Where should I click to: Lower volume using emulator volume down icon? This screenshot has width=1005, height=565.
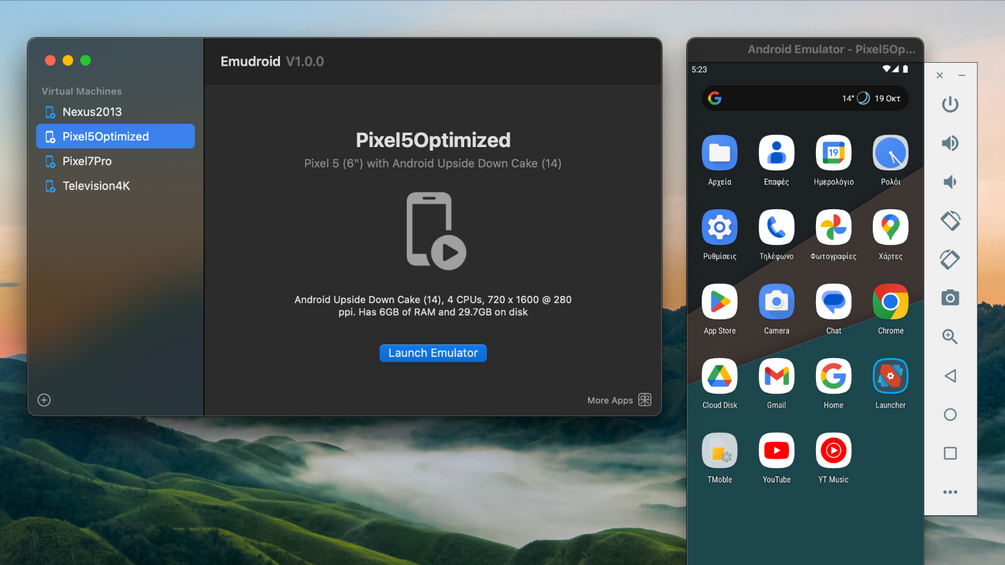pos(950,182)
